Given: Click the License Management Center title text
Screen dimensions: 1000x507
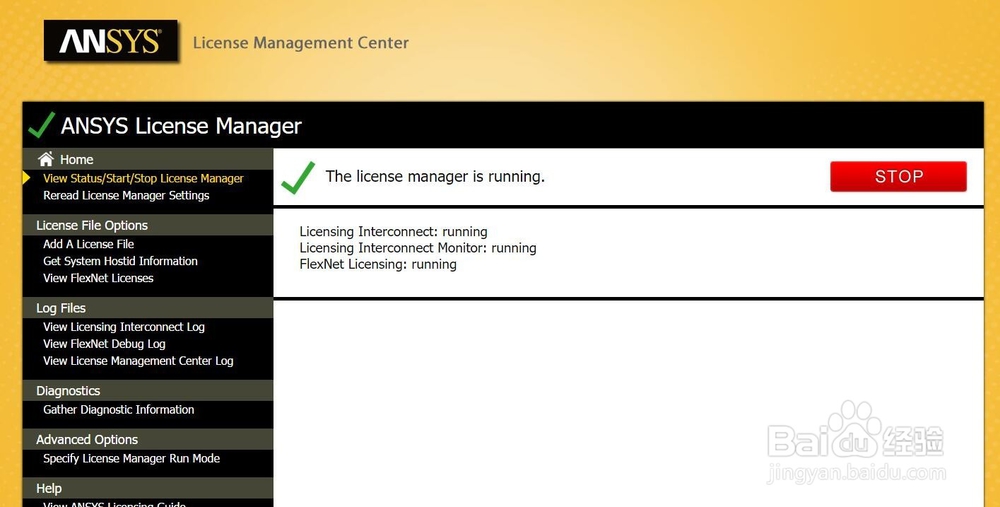Looking at the screenshot, I should (x=300, y=43).
